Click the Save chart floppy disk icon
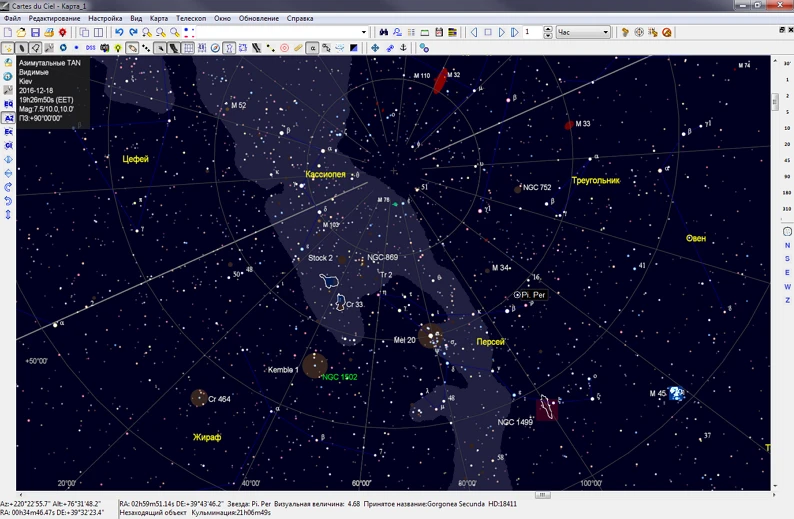794x519 pixels. point(35,33)
